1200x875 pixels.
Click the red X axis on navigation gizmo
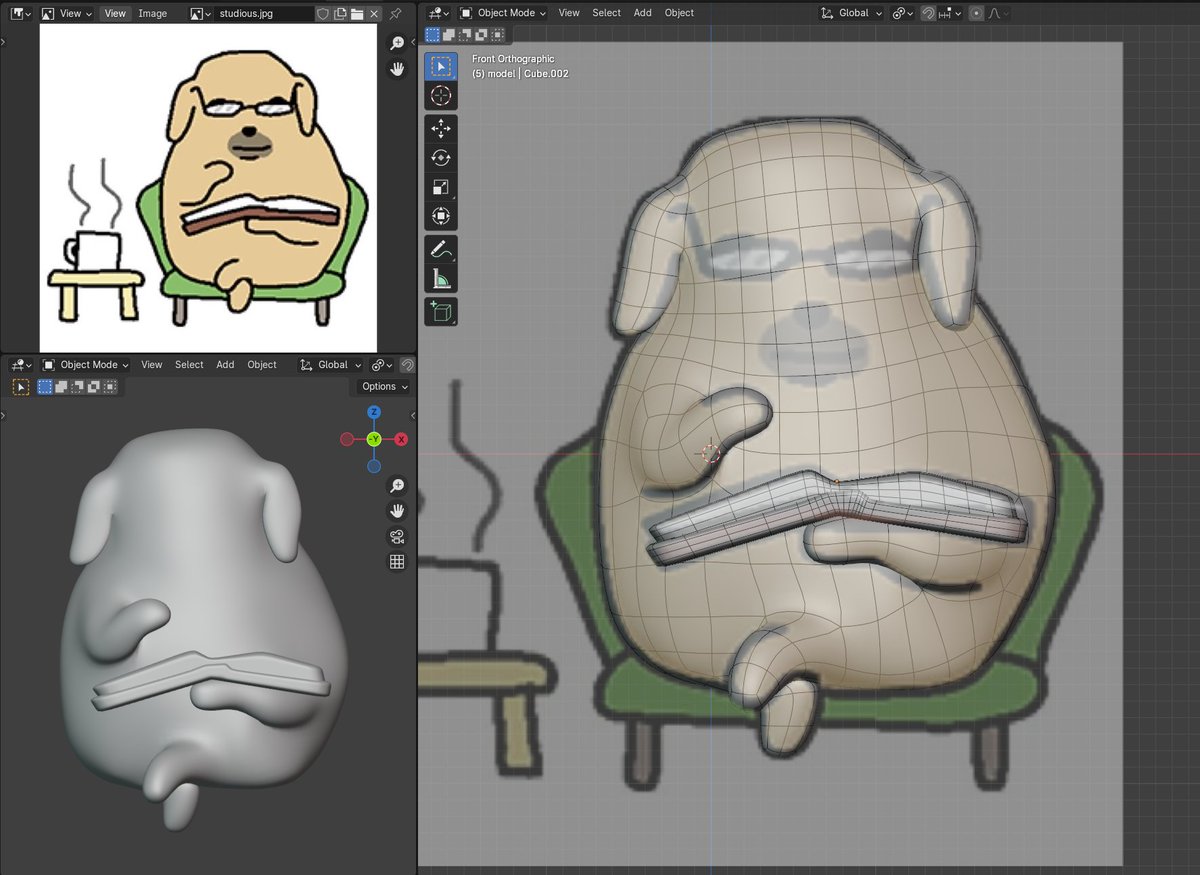401,439
